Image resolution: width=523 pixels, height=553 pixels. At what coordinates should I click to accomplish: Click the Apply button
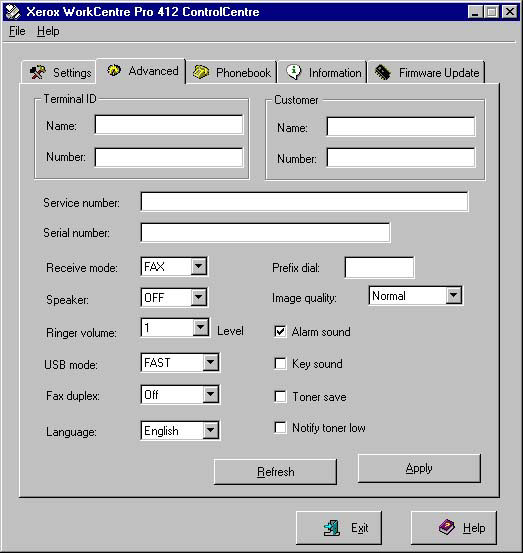(x=419, y=468)
